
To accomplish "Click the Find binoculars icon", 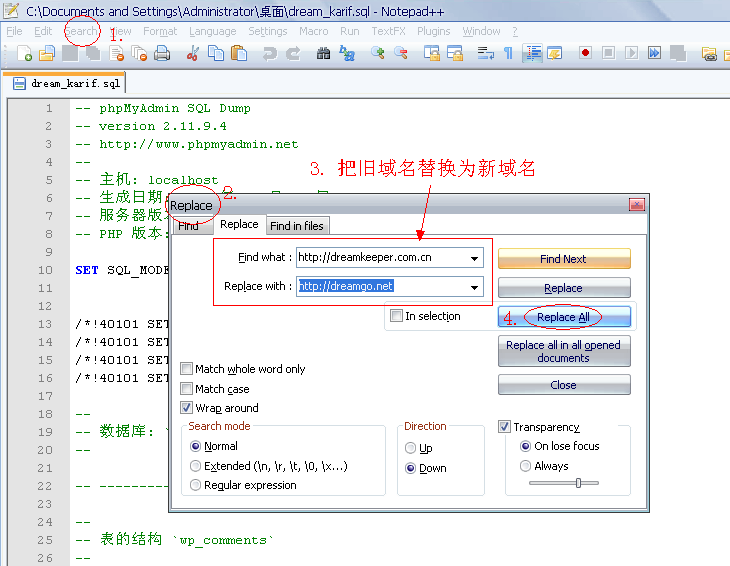I will coord(324,54).
